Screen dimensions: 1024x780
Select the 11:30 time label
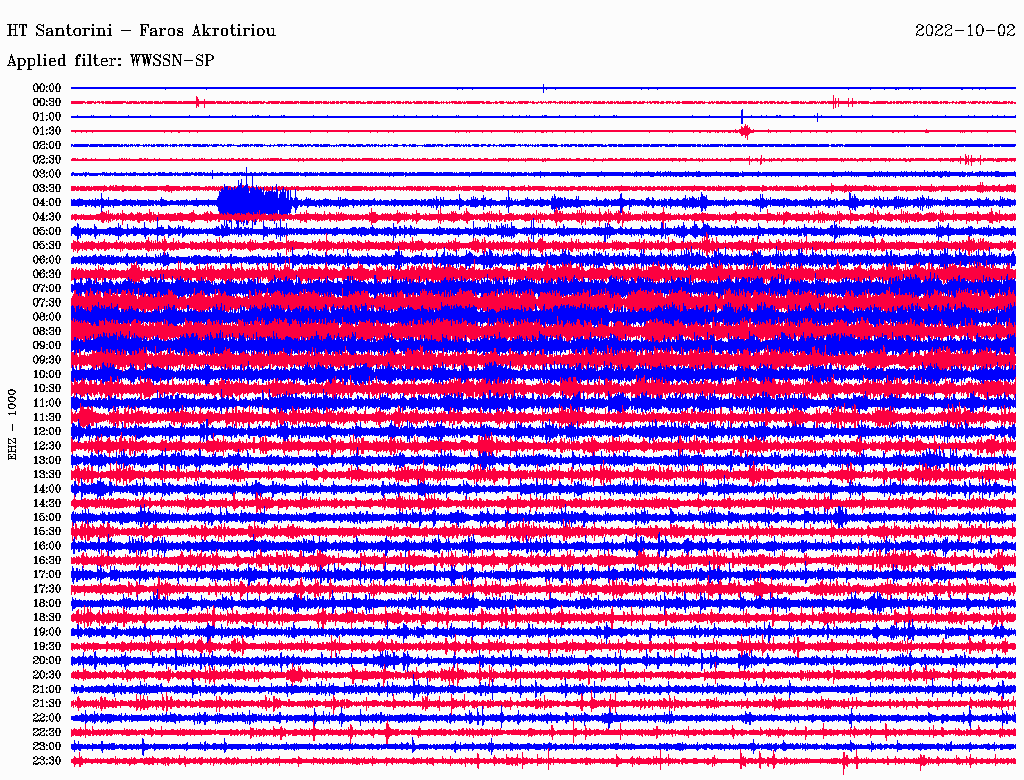47,417
